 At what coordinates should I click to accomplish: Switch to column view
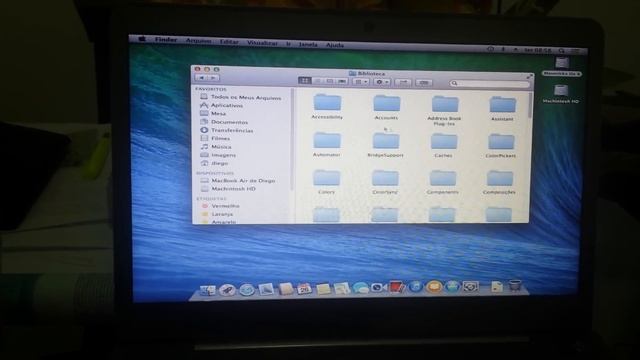pyautogui.click(x=329, y=81)
